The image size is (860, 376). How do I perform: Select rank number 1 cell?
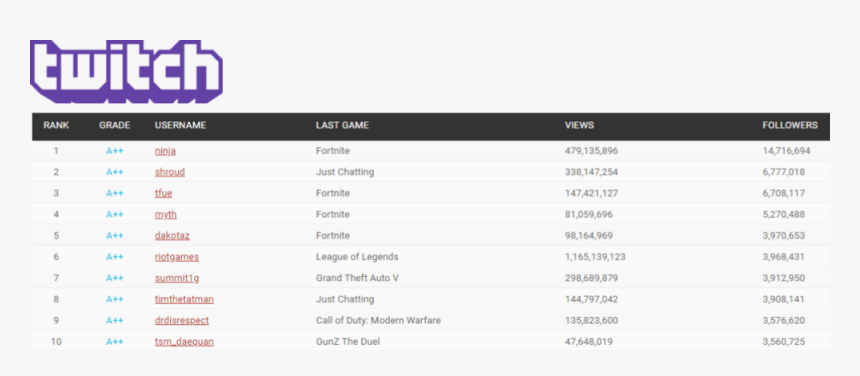click(x=56, y=151)
